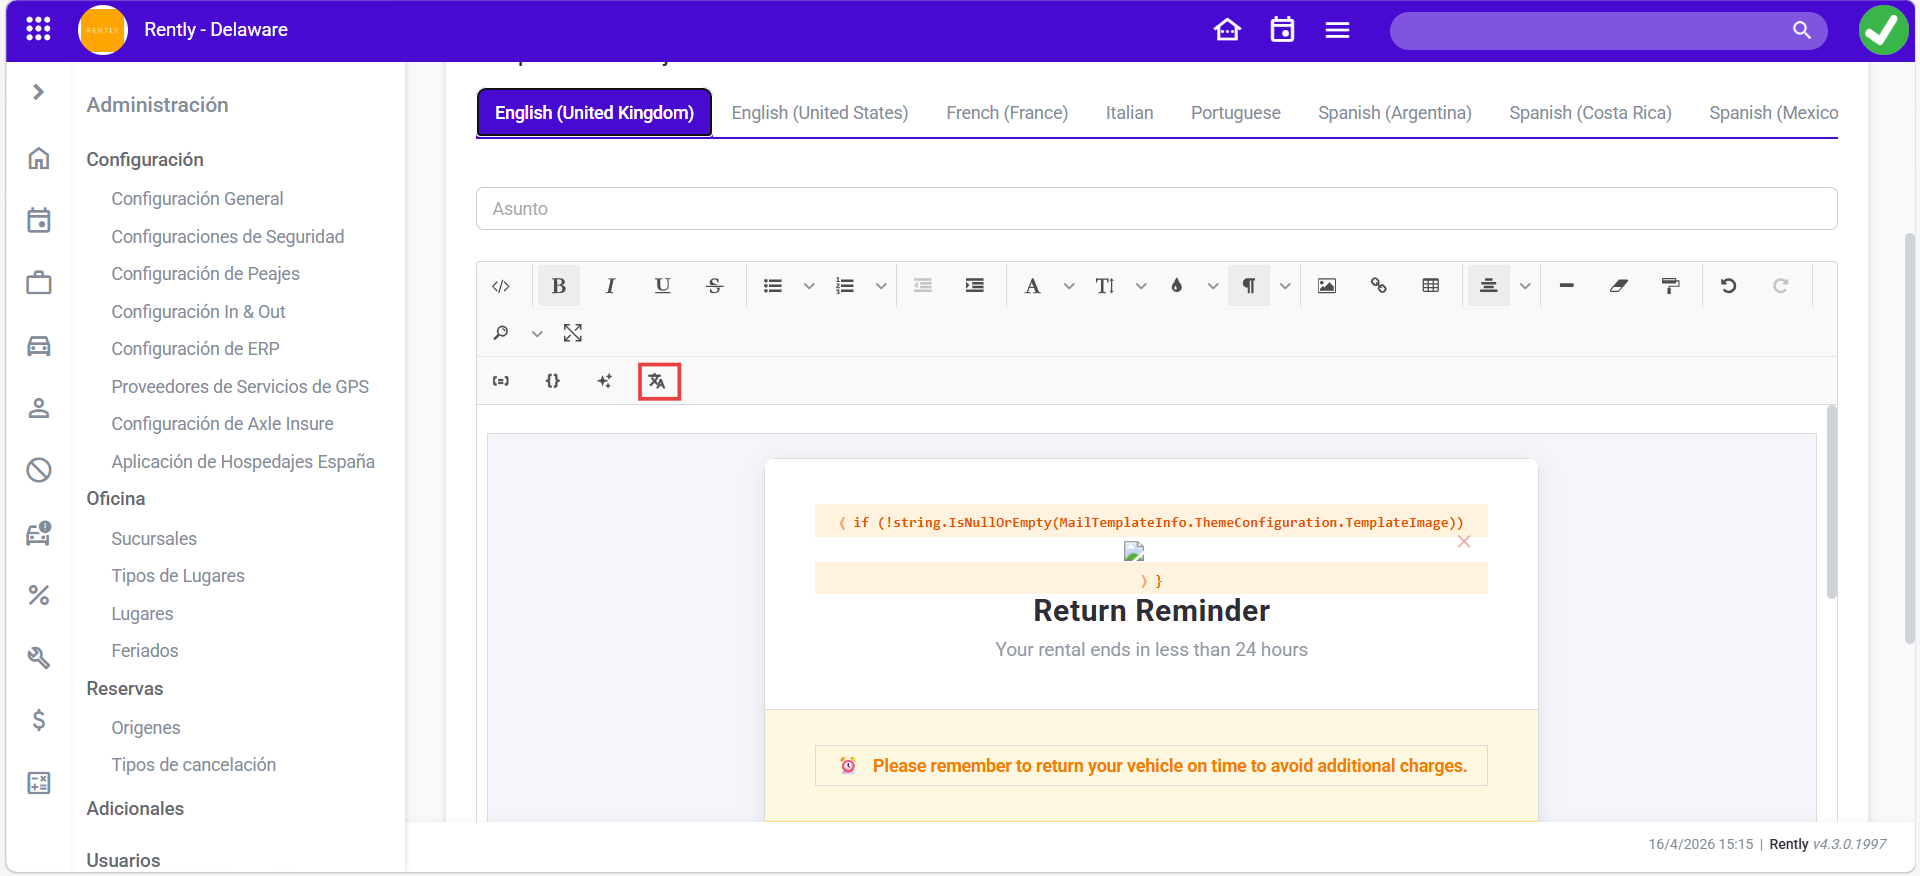1920x876 pixels.
Task: Enter fullscreen editor mode
Action: click(x=572, y=333)
